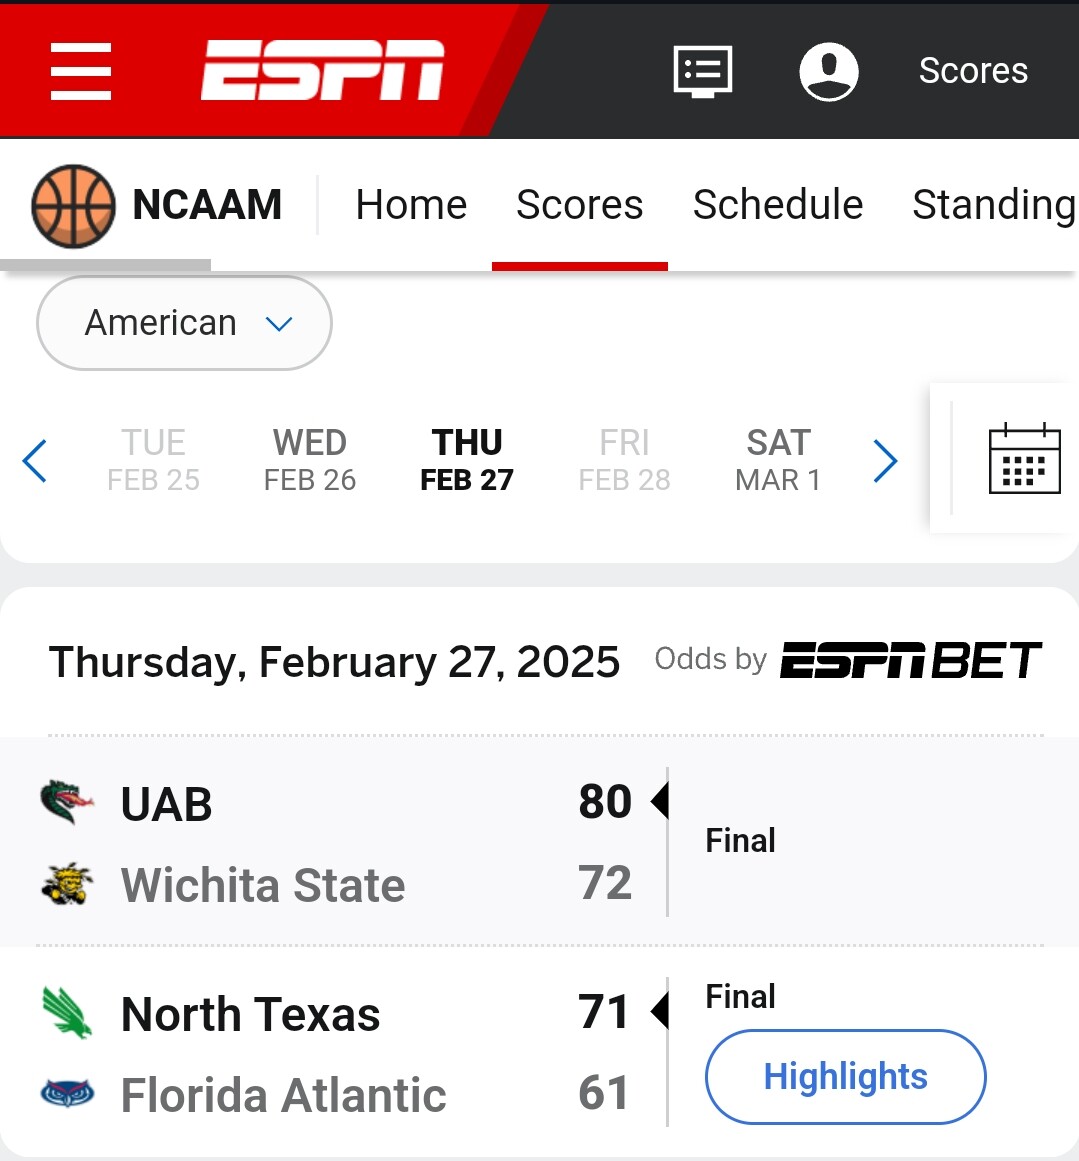This screenshot has height=1161, width=1079.
Task: Click the Wichita State team logo
Action: click(x=67, y=884)
